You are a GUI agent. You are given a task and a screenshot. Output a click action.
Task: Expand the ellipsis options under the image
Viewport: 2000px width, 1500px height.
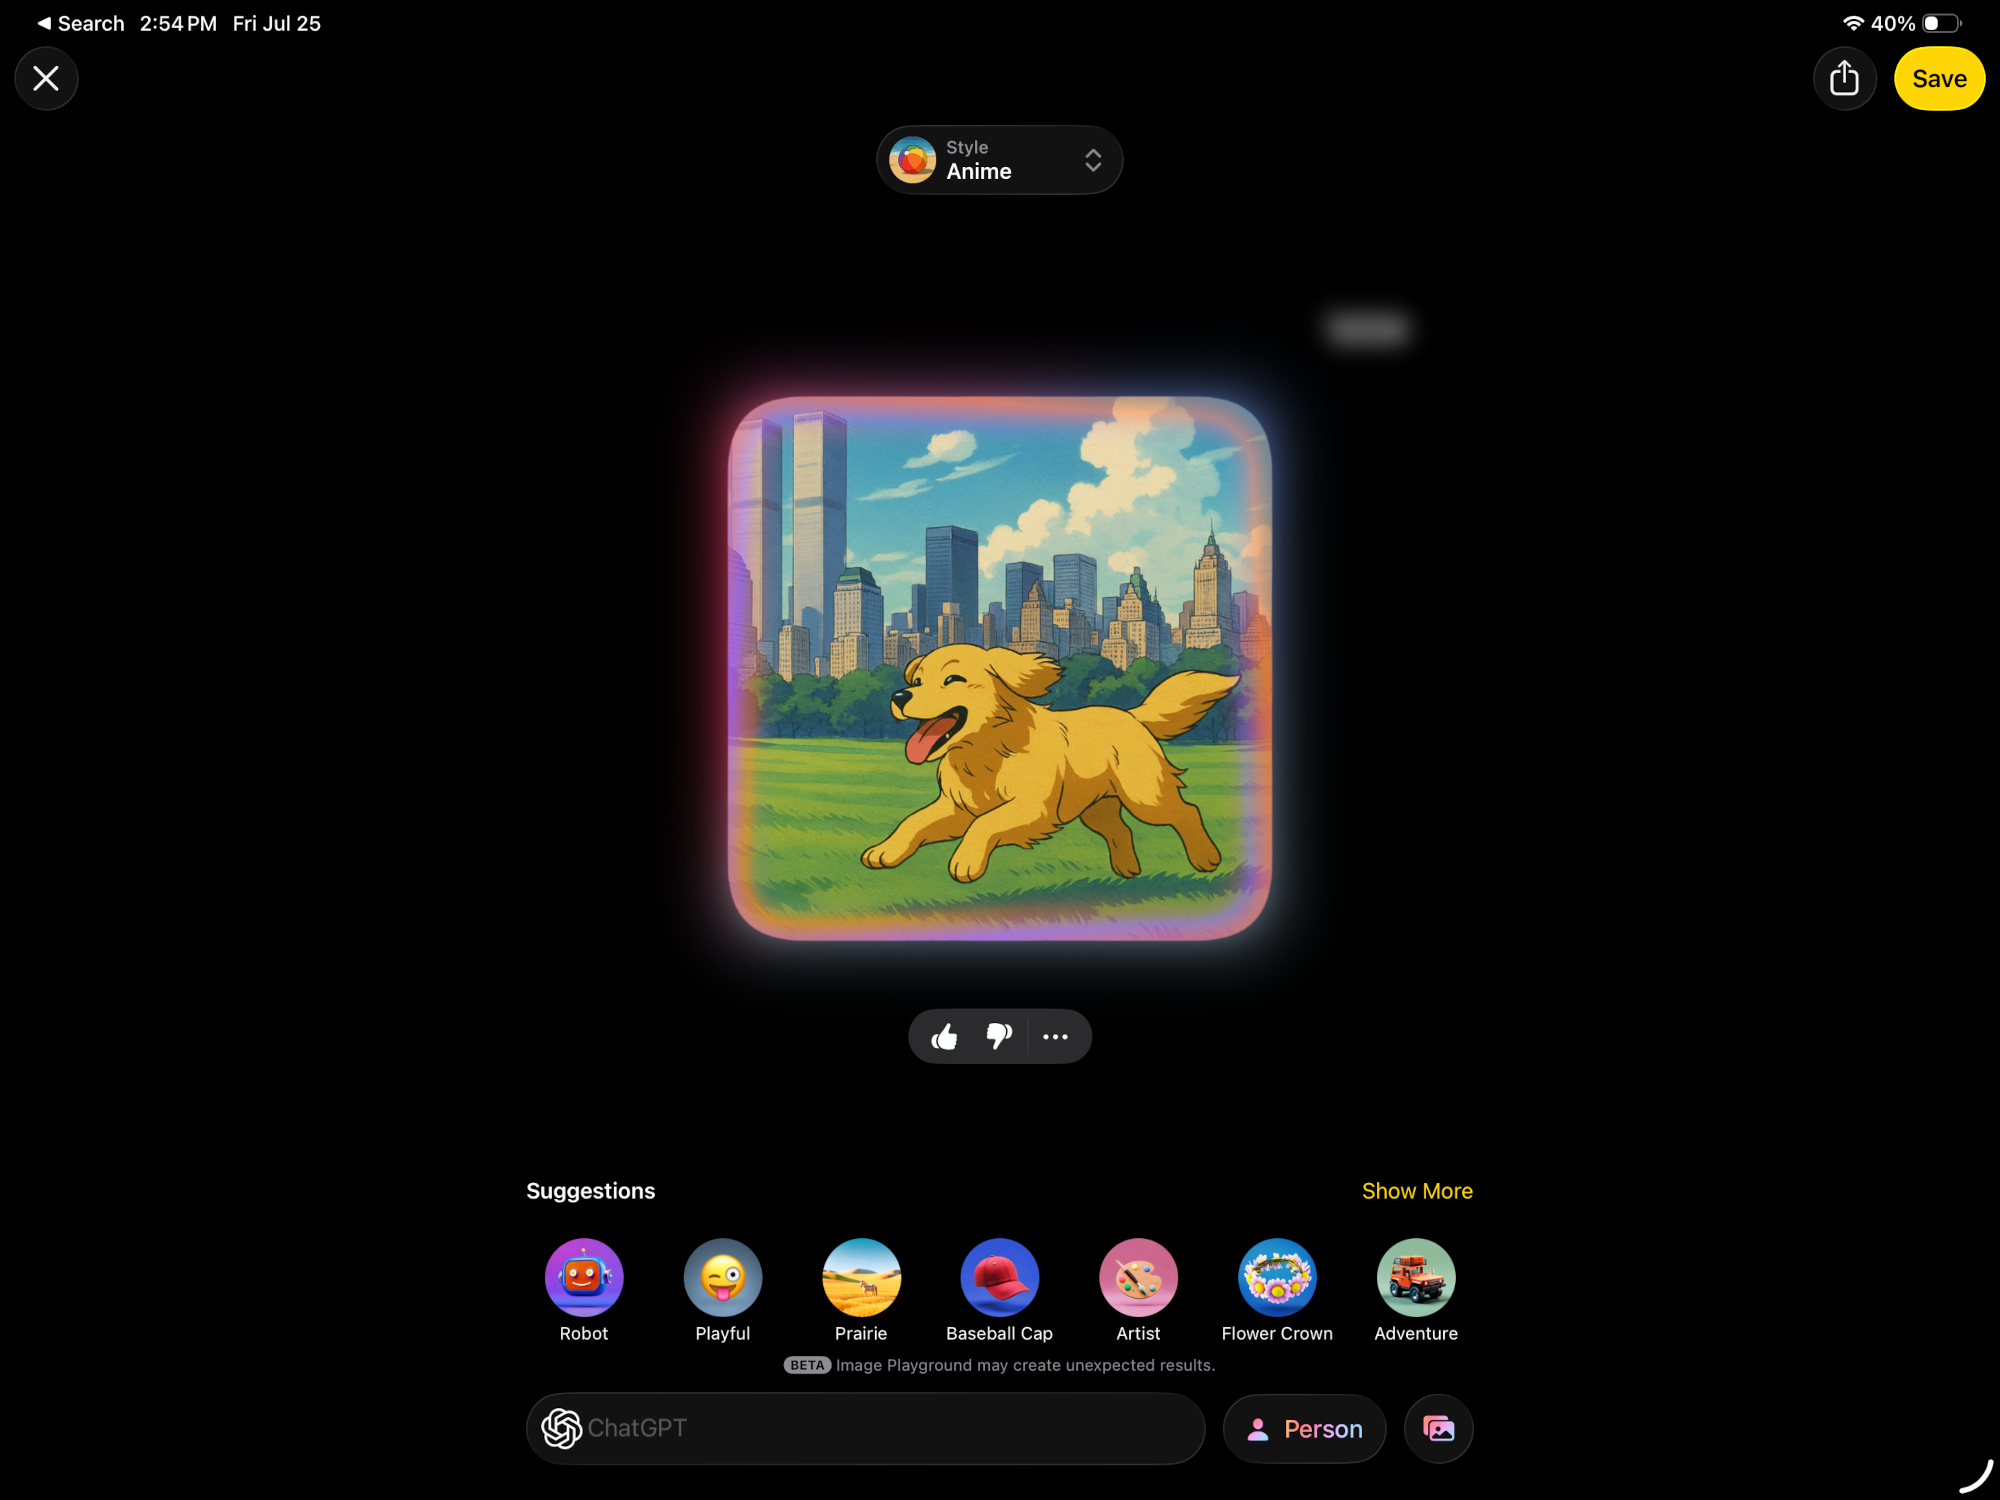click(1056, 1037)
